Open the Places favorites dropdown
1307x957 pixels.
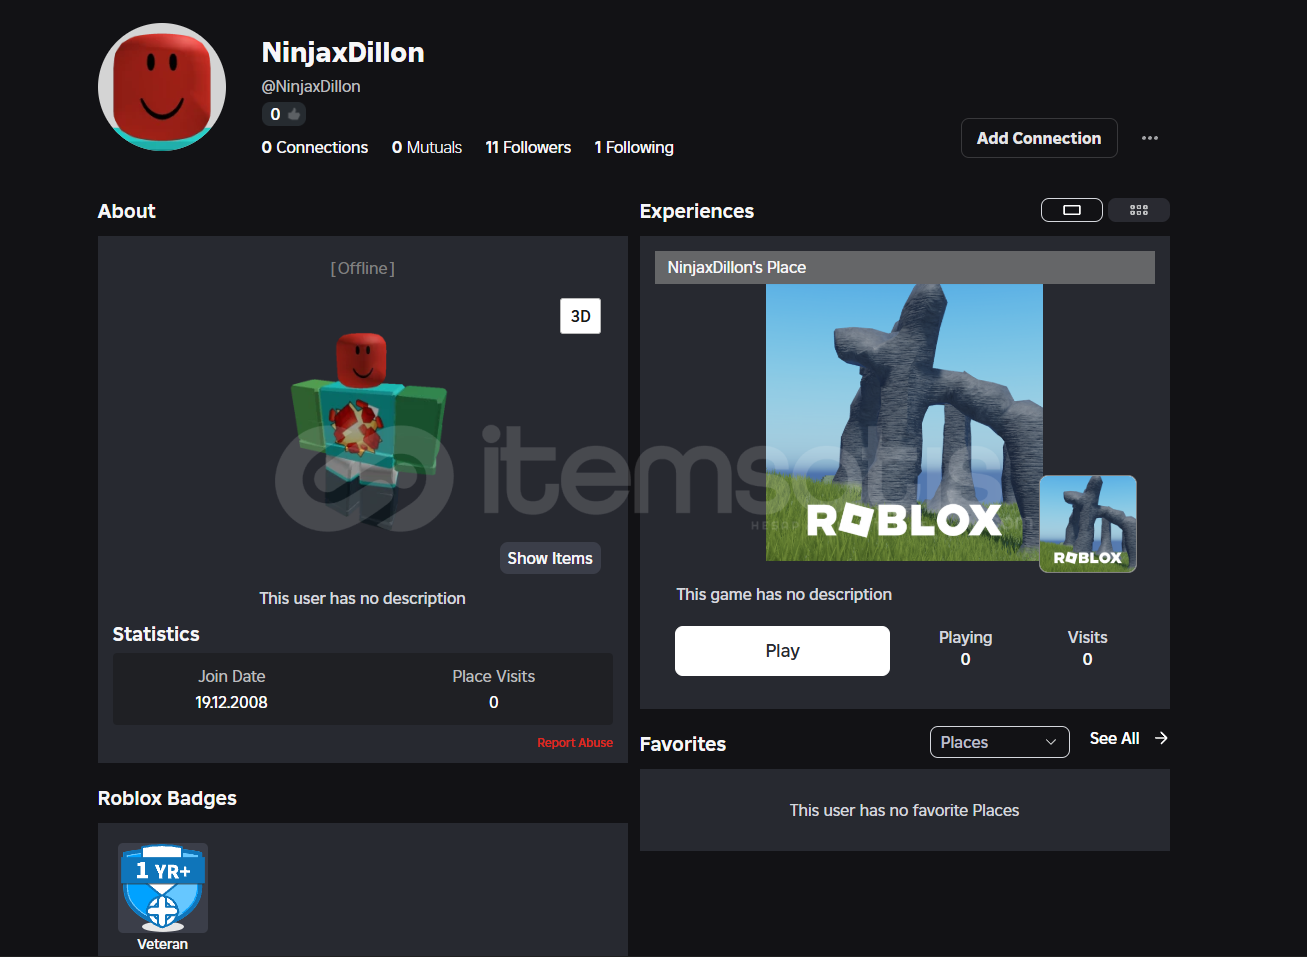coord(999,742)
